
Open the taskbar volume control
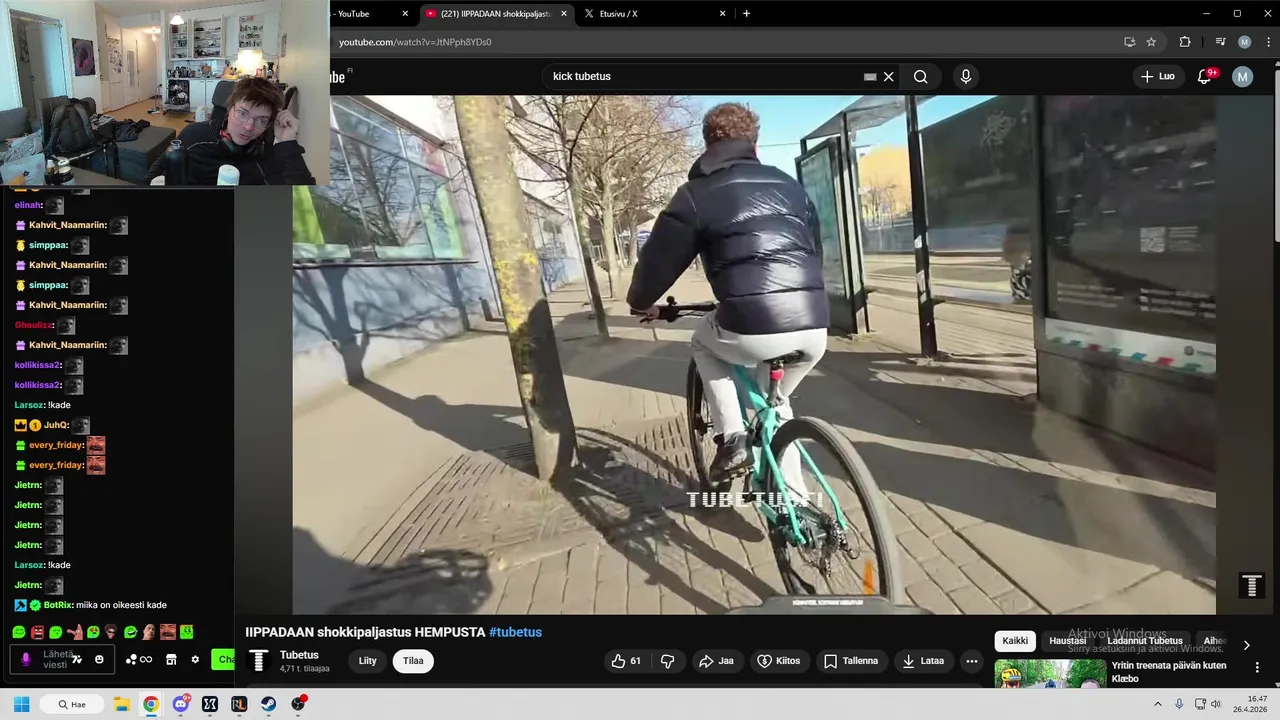tap(1216, 704)
